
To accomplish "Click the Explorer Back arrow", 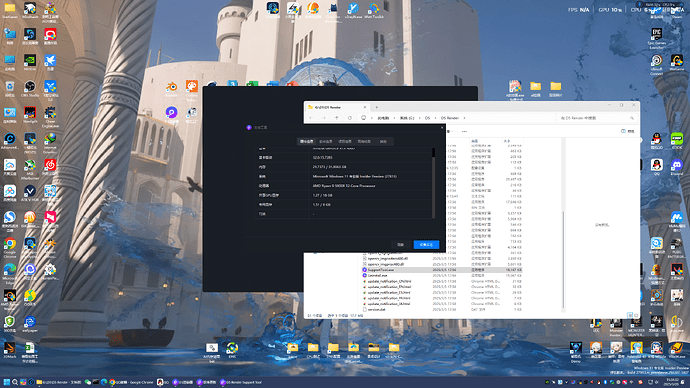I will pyautogui.click(x=311, y=118).
